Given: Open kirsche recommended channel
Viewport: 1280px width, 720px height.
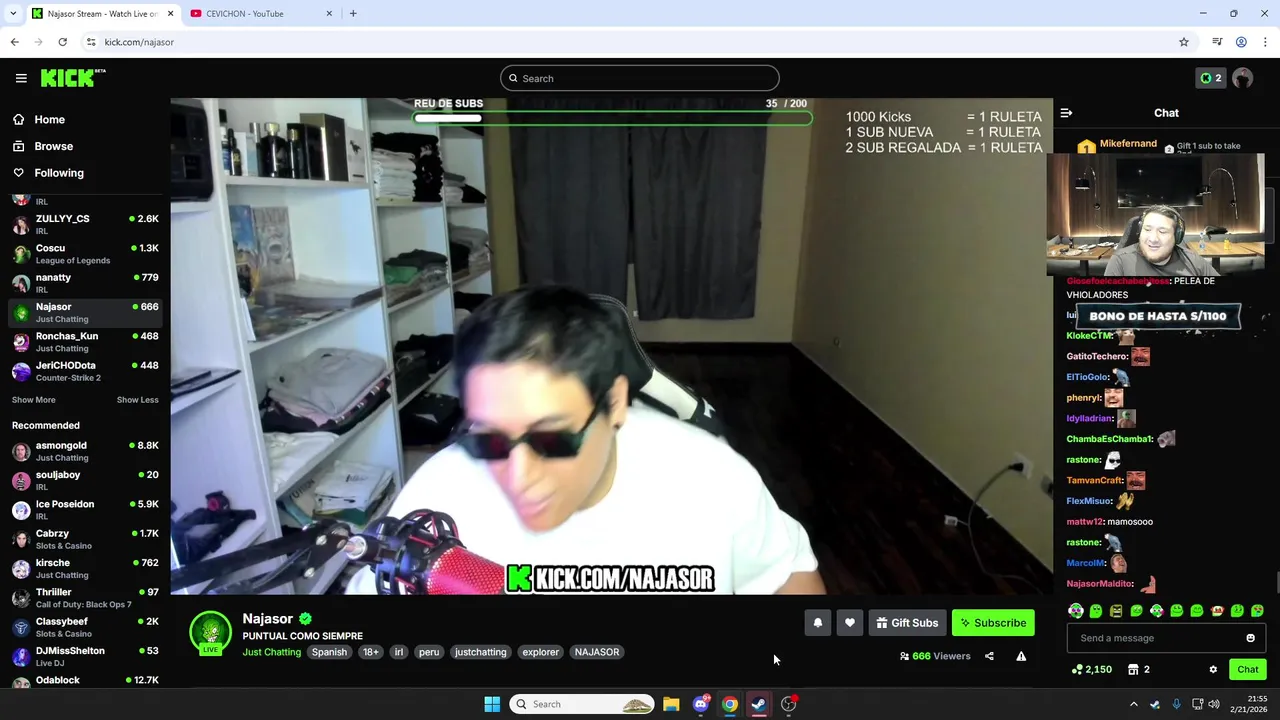Looking at the screenshot, I should point(85,569).
